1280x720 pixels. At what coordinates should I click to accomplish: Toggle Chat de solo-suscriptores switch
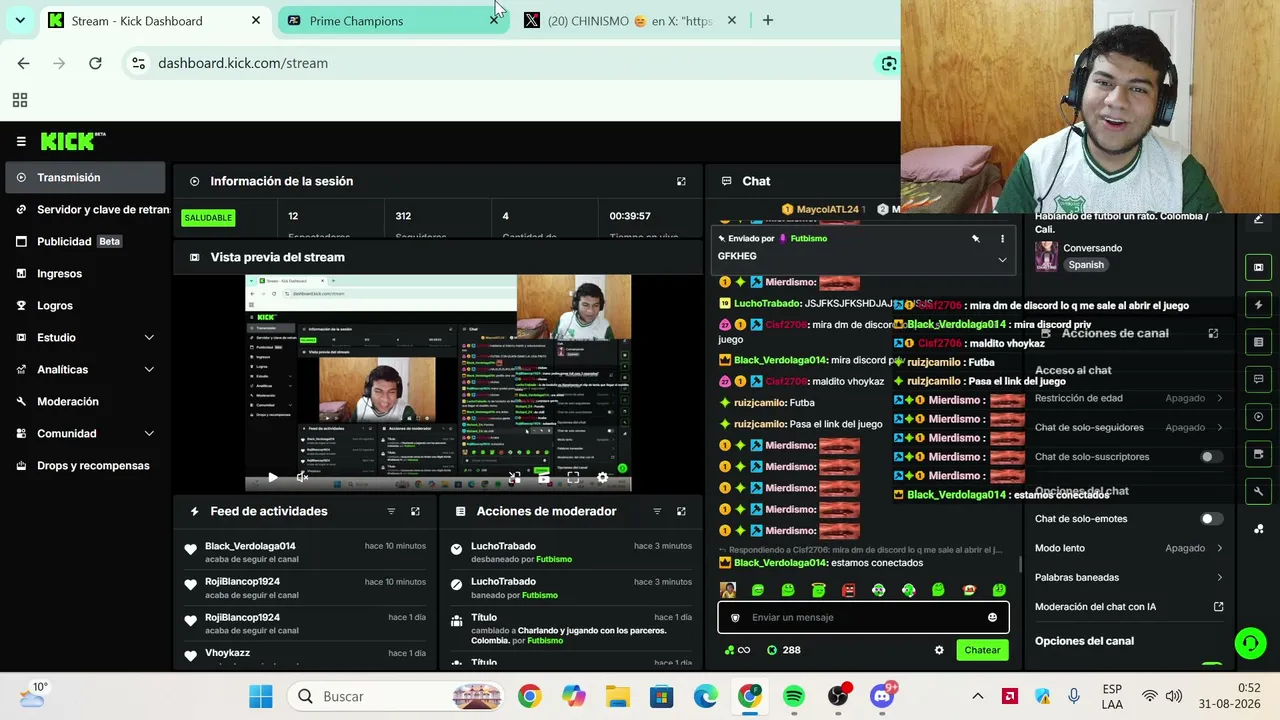(1211, 457)
